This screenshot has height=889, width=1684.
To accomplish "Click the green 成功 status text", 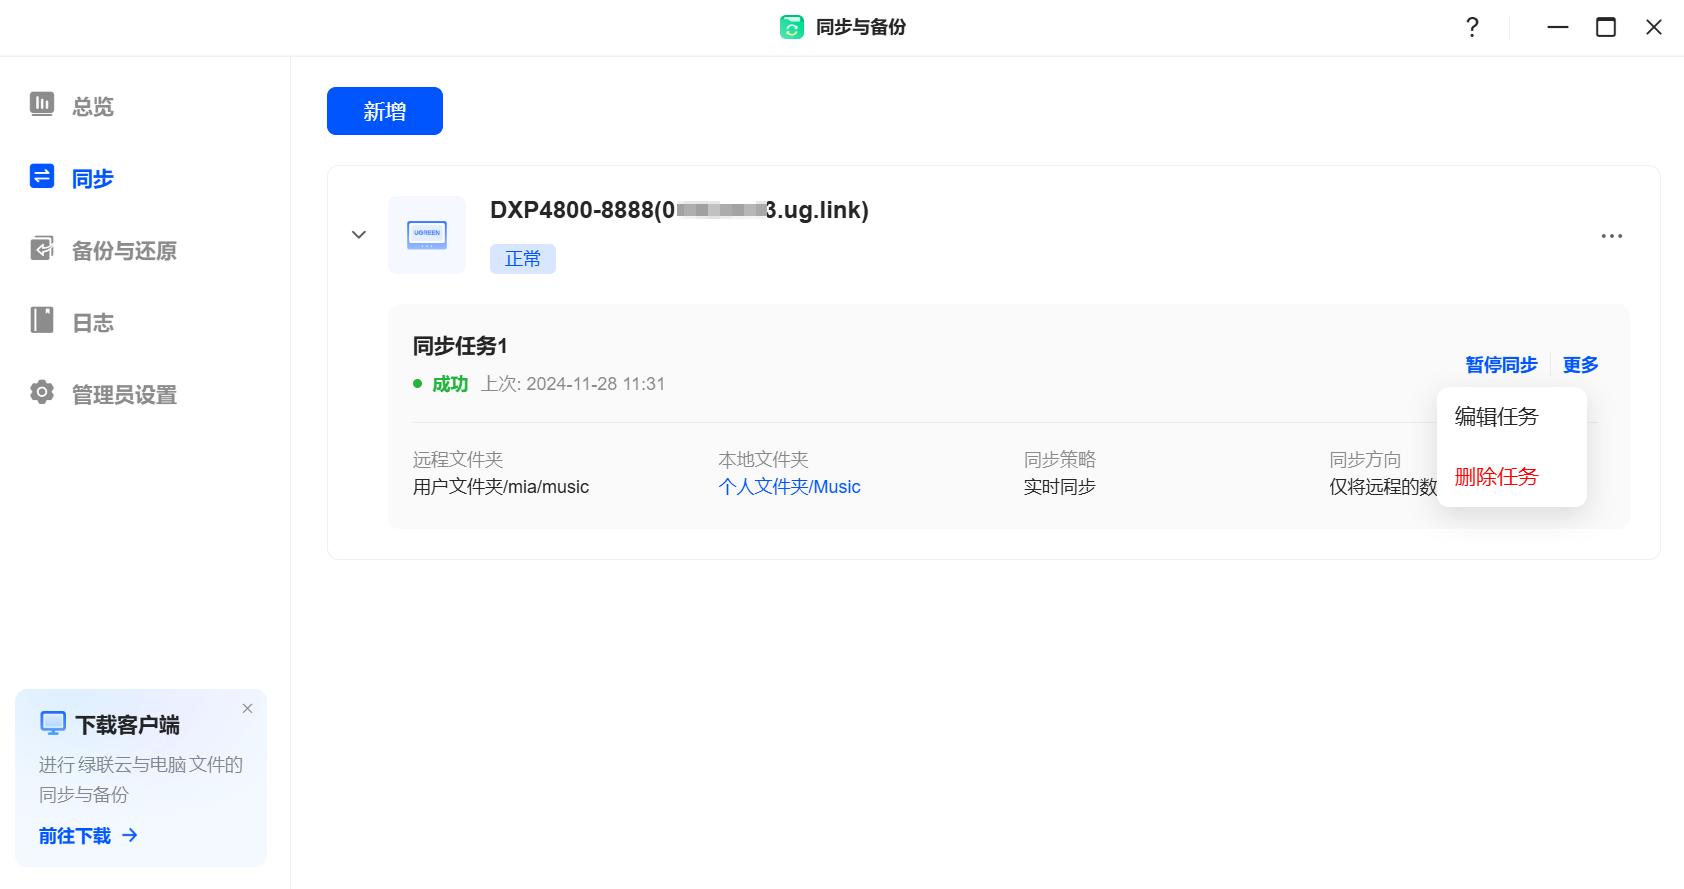I will click(450, 384).
